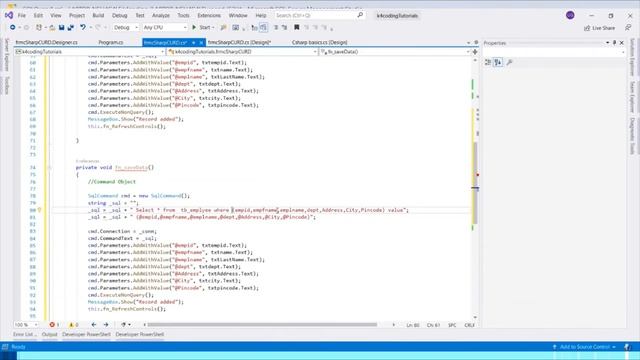Open the Build menu

[98, 16]
